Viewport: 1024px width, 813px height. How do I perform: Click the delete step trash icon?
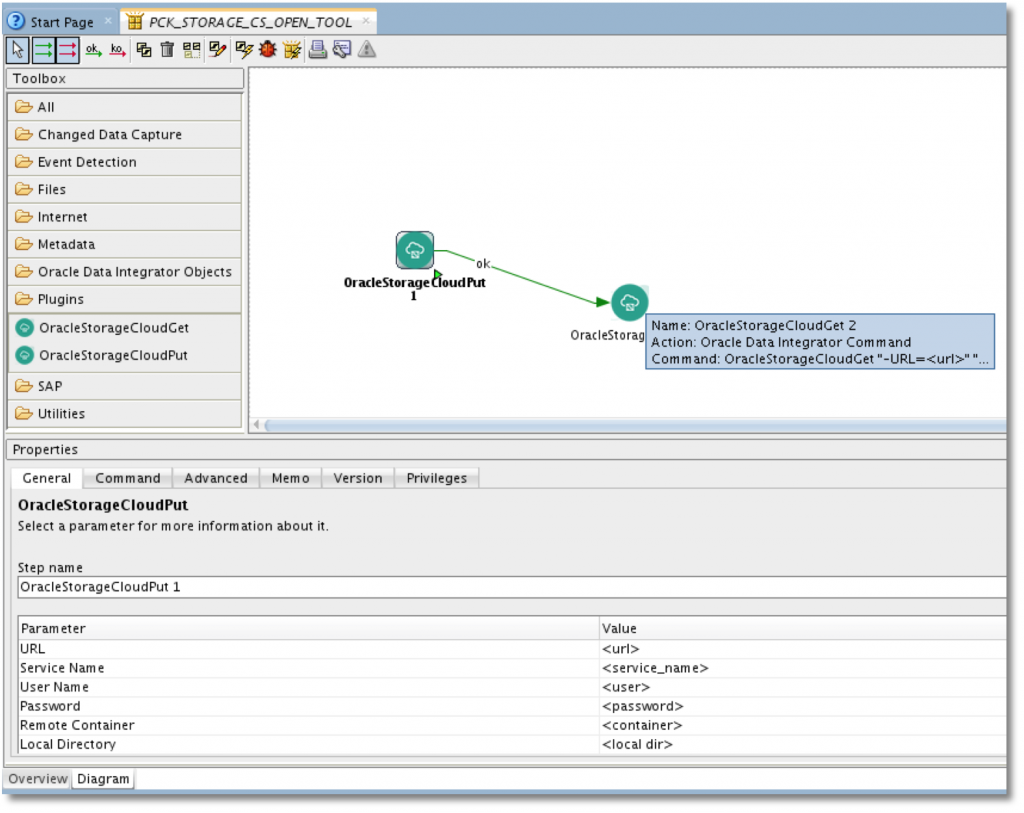point(167,48)
